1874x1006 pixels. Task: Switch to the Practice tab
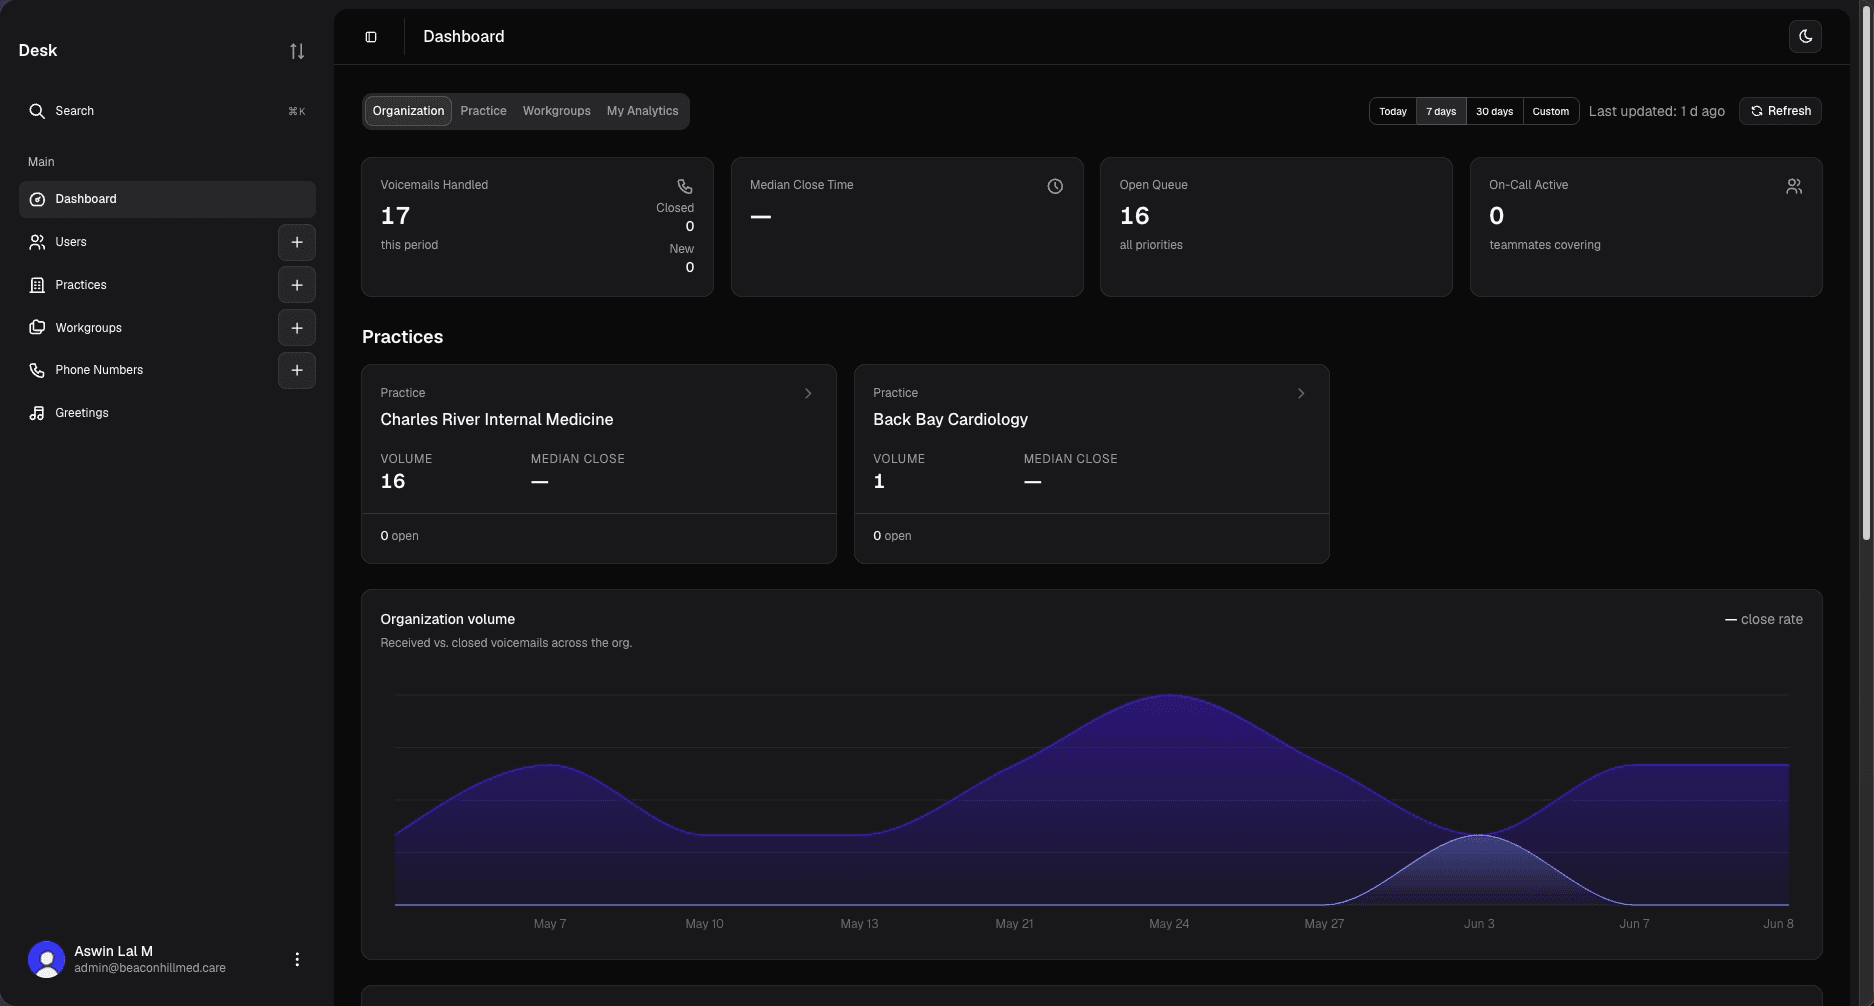pyautogui.click(x=483, y=111)
